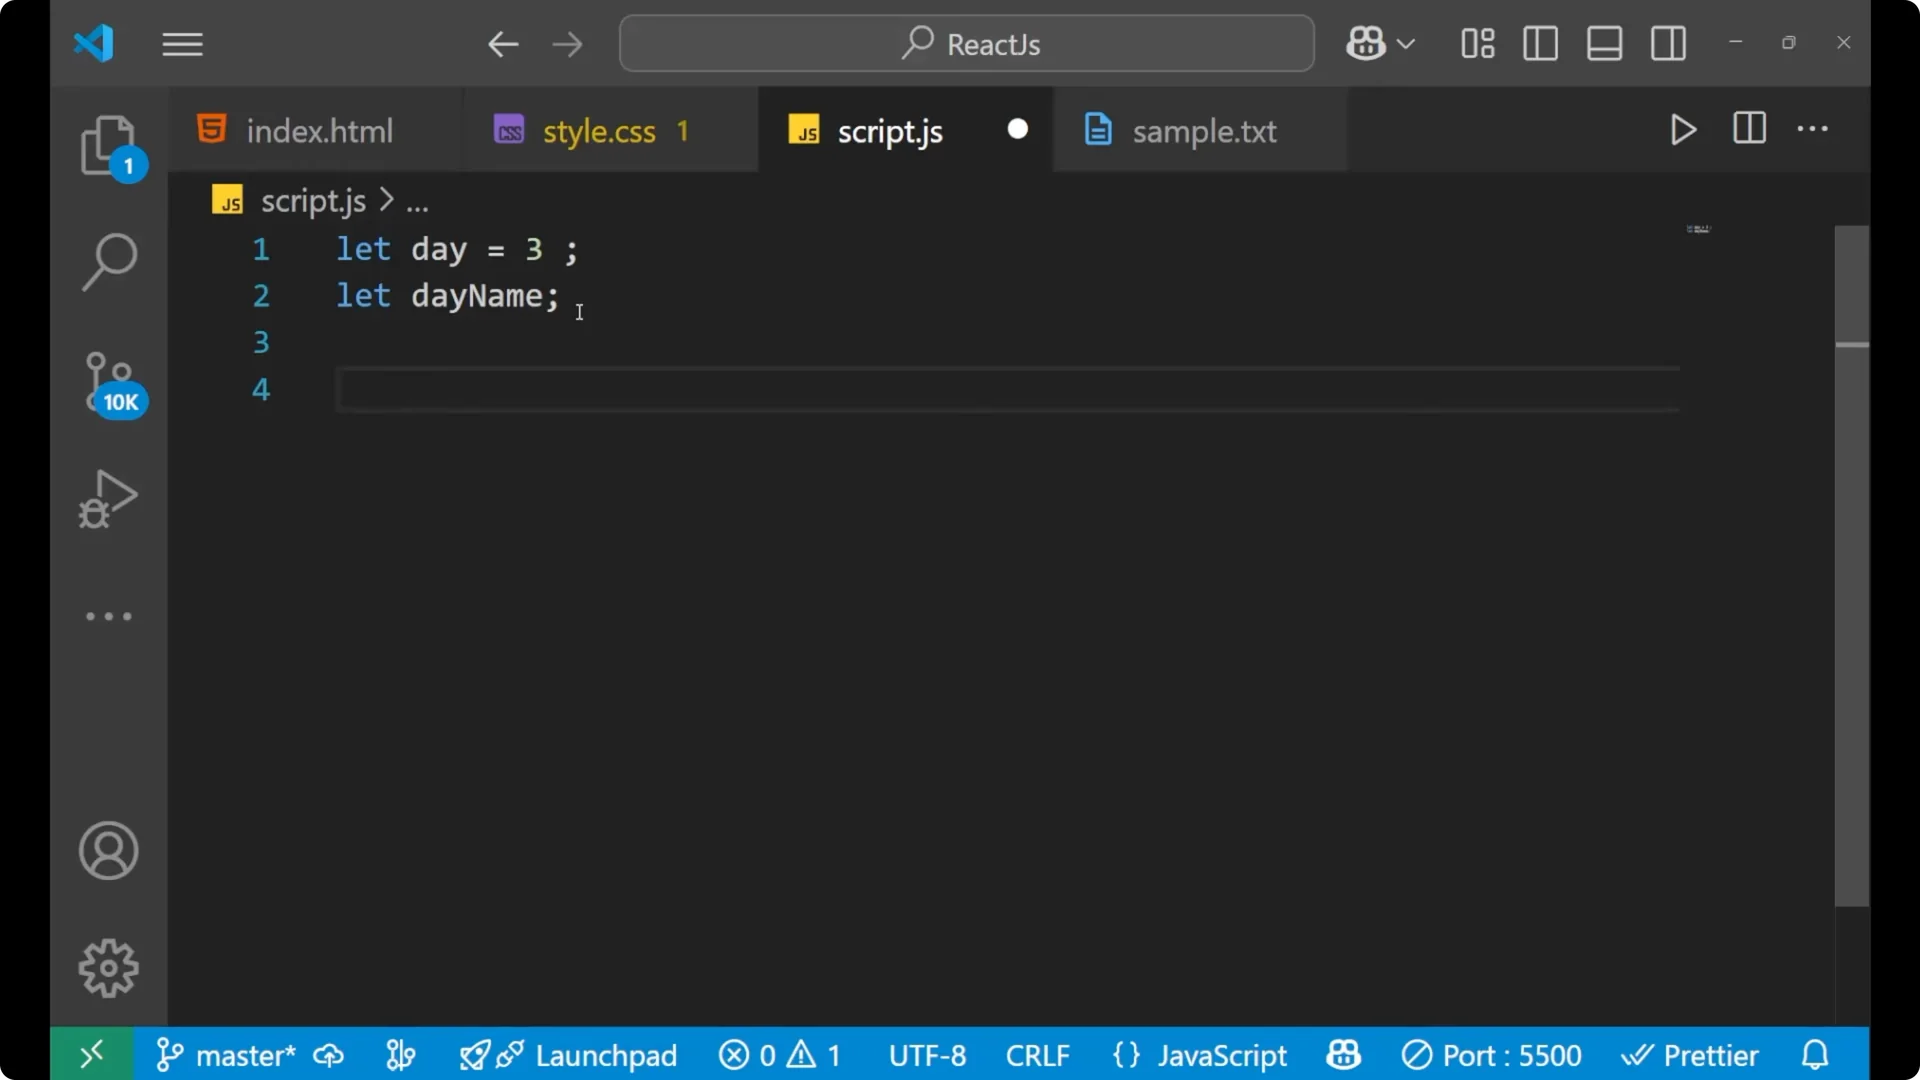Image resolution: width=1920 pixels, height=1080 pixels.
Task: Open notifications bell in status bar
Action: point(1814,1055)
